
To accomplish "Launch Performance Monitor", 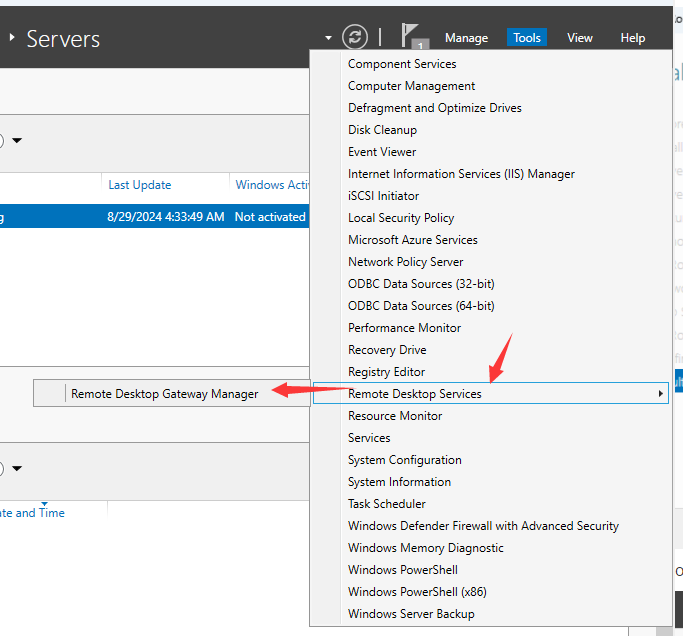I will coord(404,328).
